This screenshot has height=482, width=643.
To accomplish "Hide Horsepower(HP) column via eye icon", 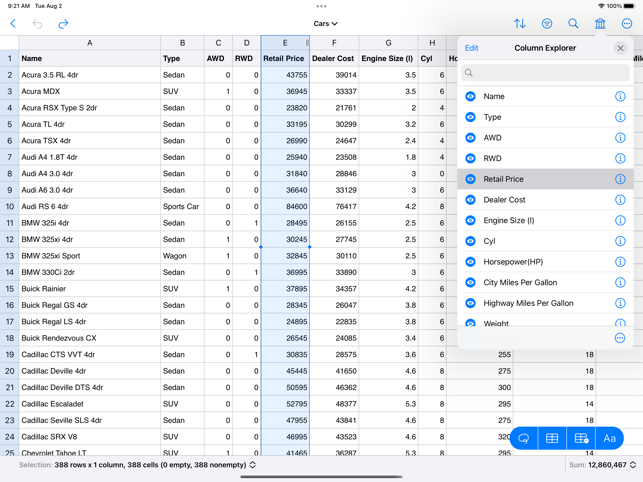I will pyautogui.click(x=470, y=262).
